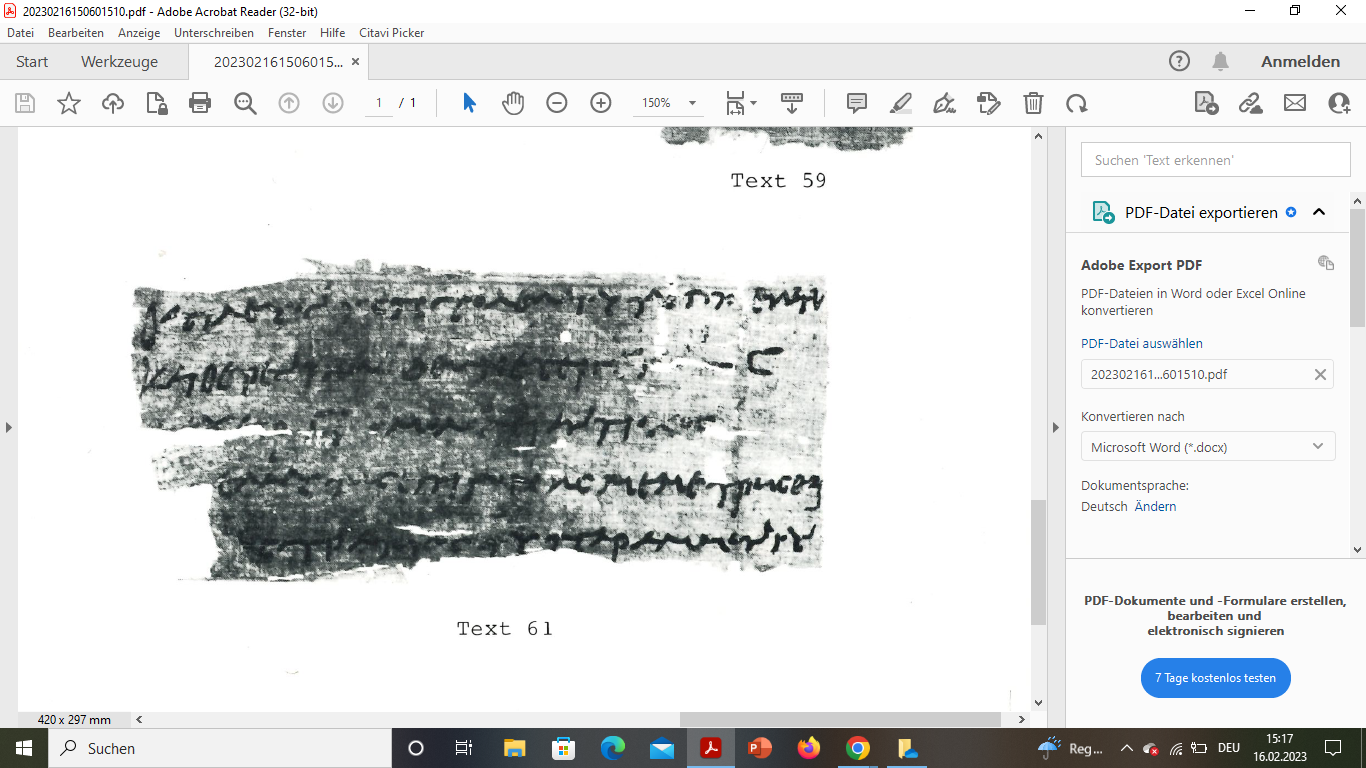1366x768 pixels.
Task: Open the Hilfe menu
Action: (332, 33)
